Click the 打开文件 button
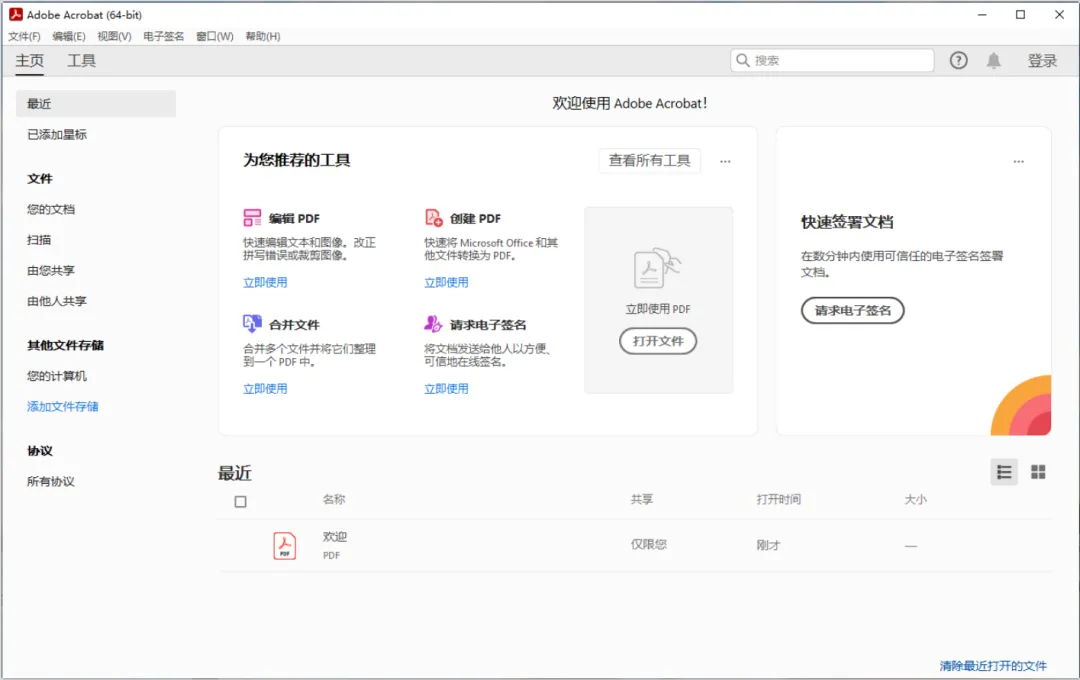 tap(658, 341)
